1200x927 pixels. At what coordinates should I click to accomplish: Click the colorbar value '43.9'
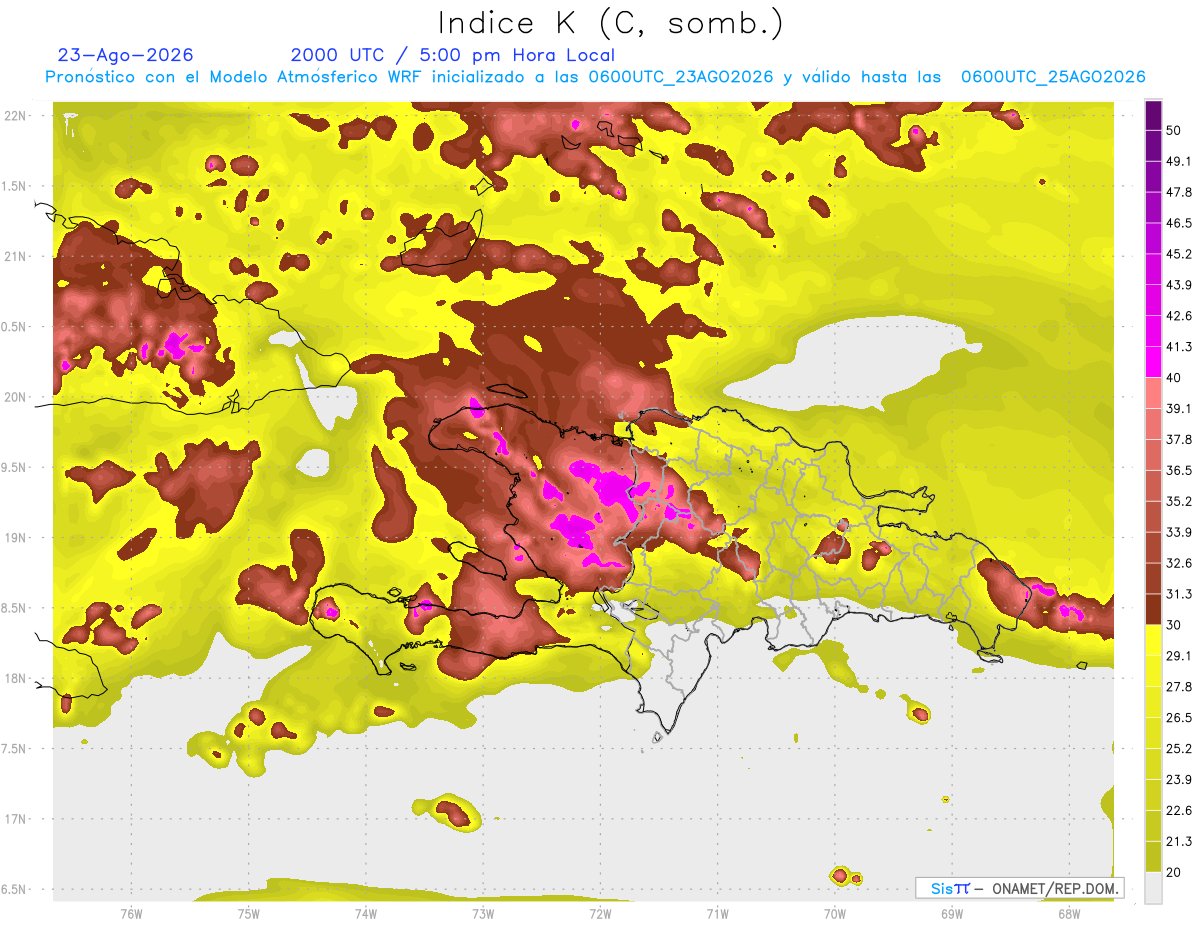click(x=1178, y=285)
